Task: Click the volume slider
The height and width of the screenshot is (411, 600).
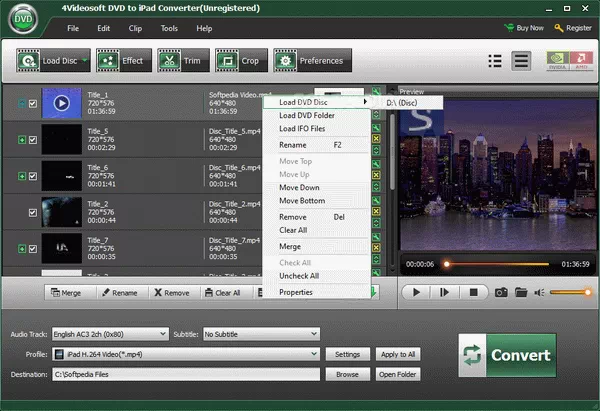Action: point(570,293)
